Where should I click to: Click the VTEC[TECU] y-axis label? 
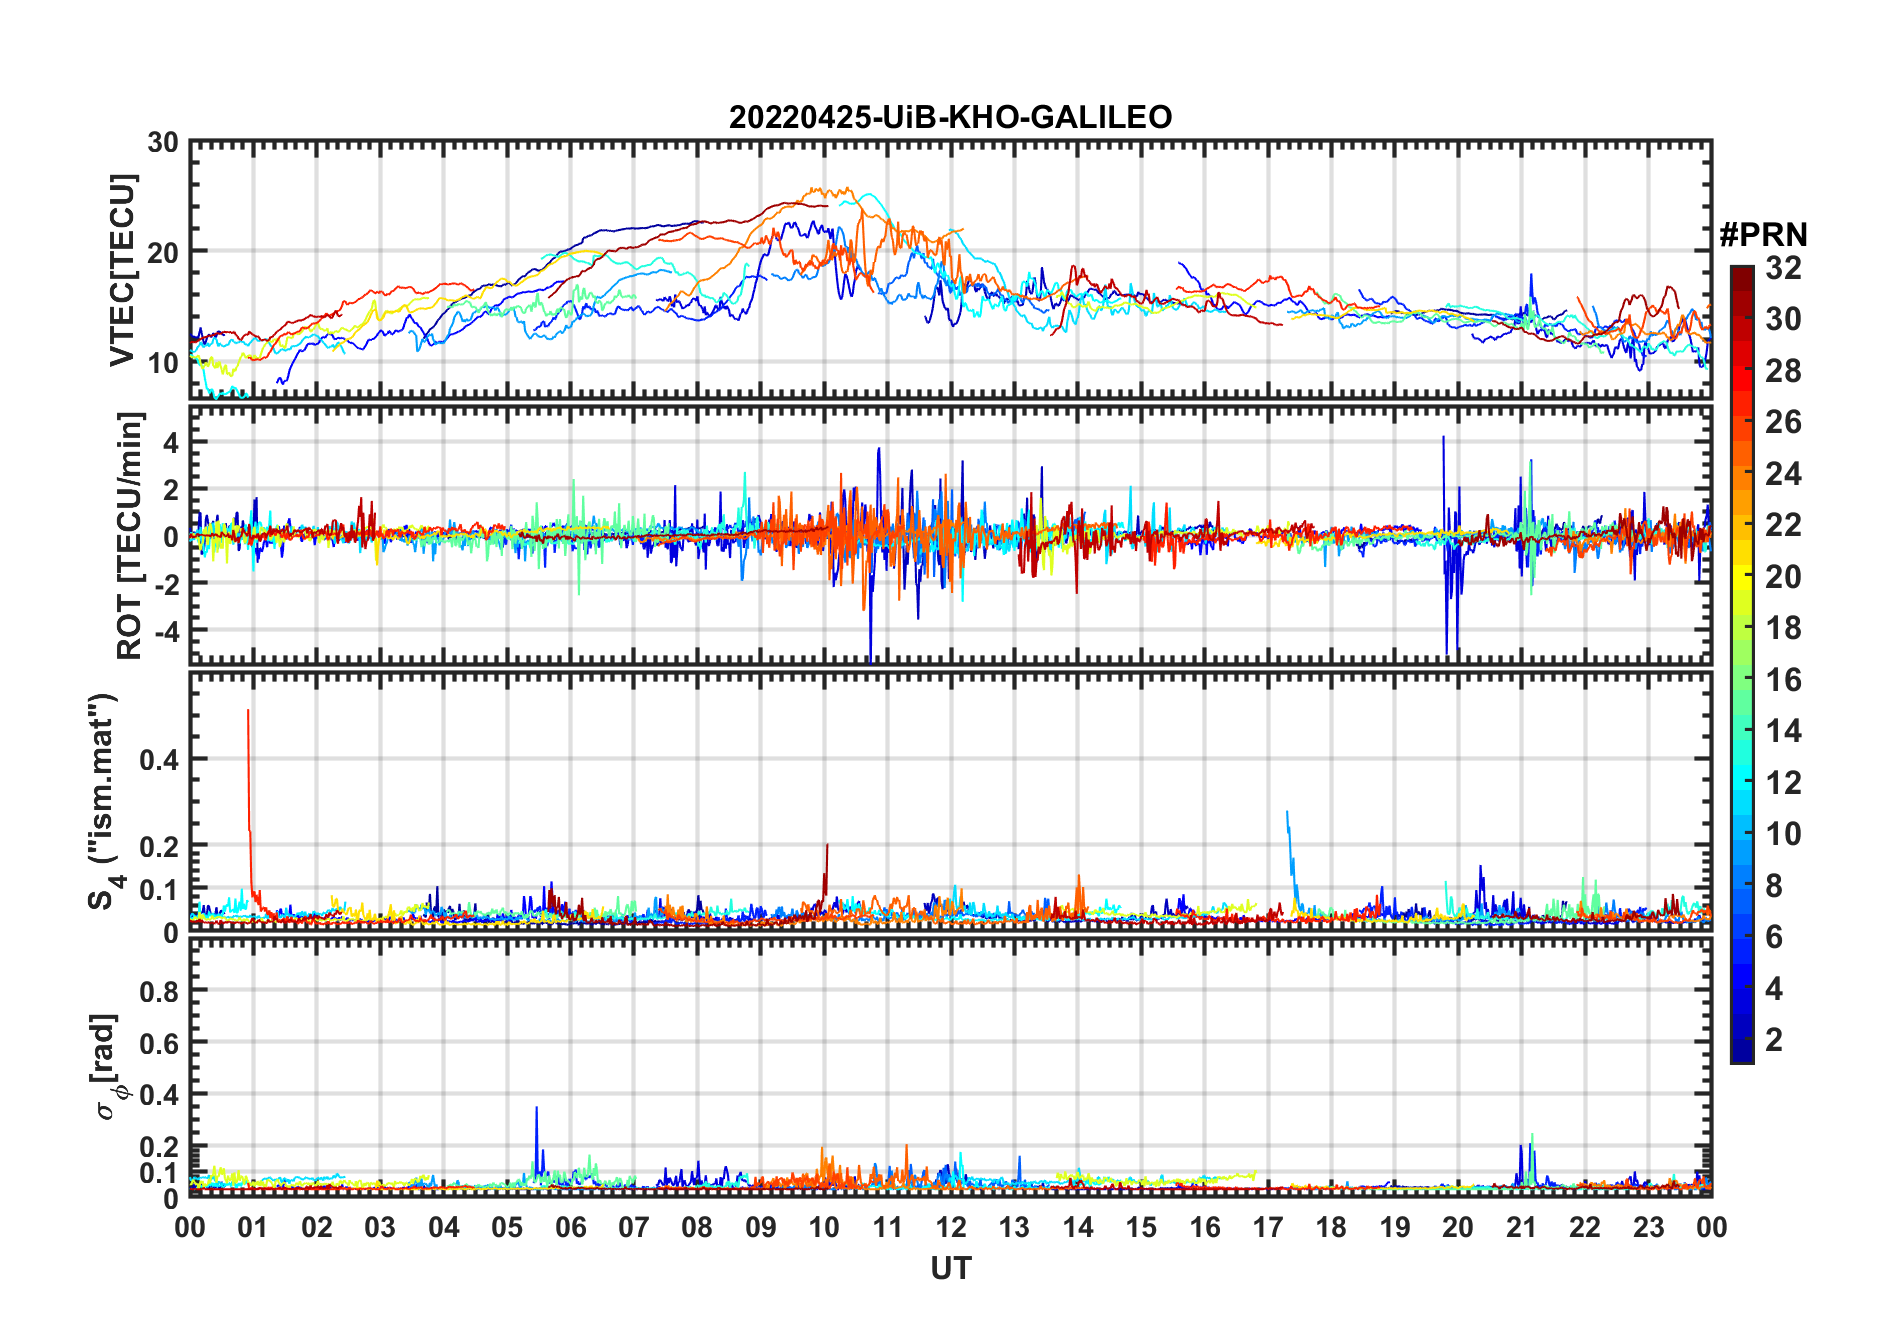[x=122, y=270]
